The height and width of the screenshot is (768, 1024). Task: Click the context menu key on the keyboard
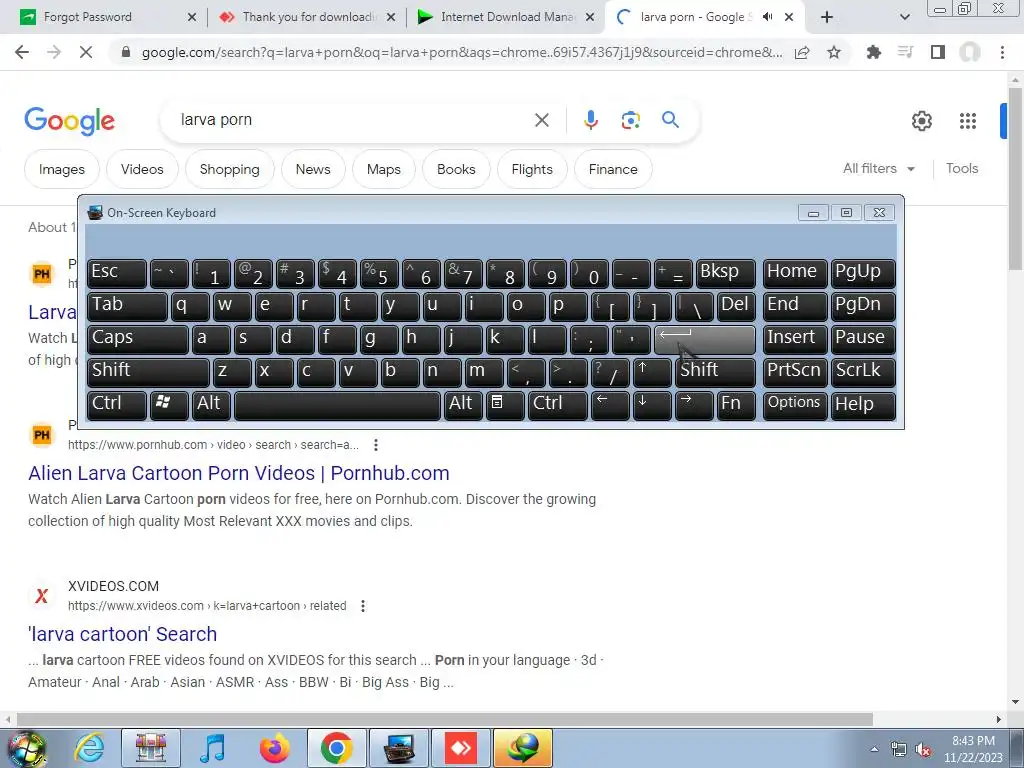[504, 404]
